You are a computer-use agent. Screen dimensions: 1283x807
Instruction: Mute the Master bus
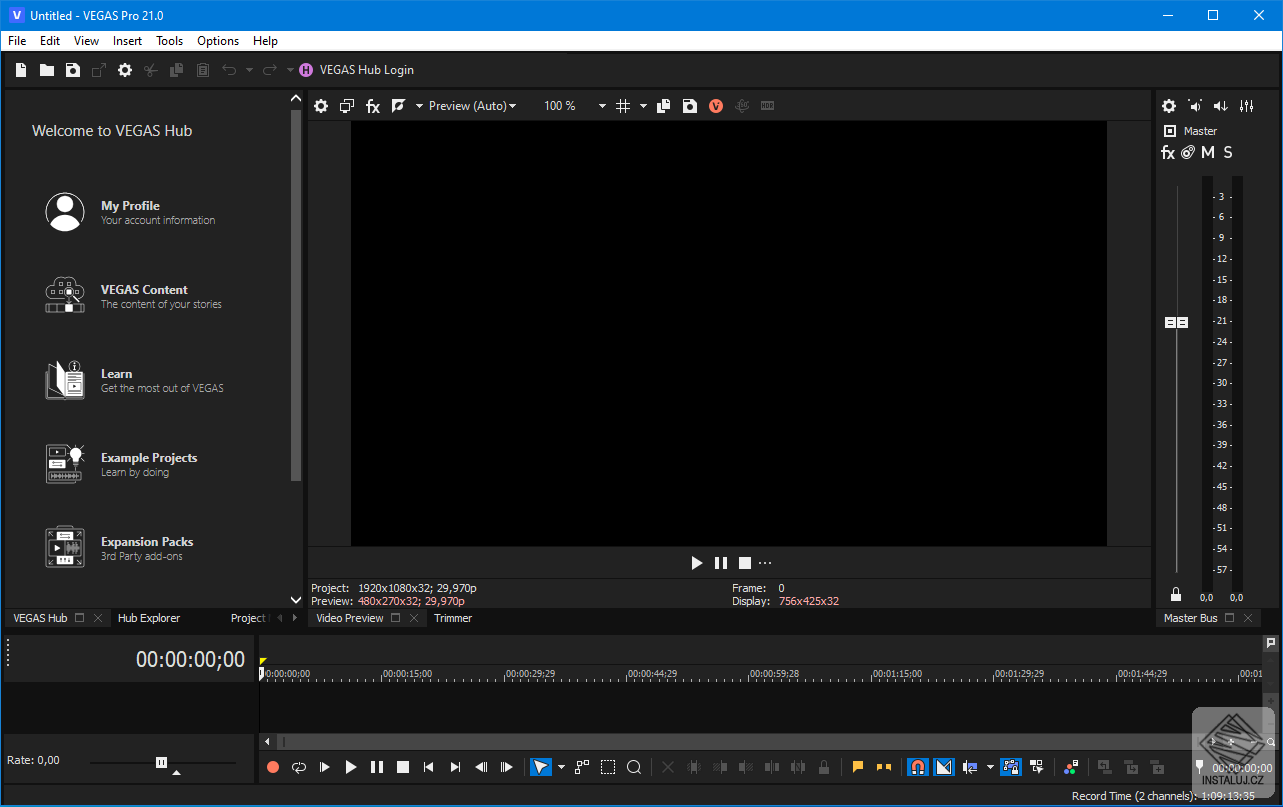coord(1208,152)
